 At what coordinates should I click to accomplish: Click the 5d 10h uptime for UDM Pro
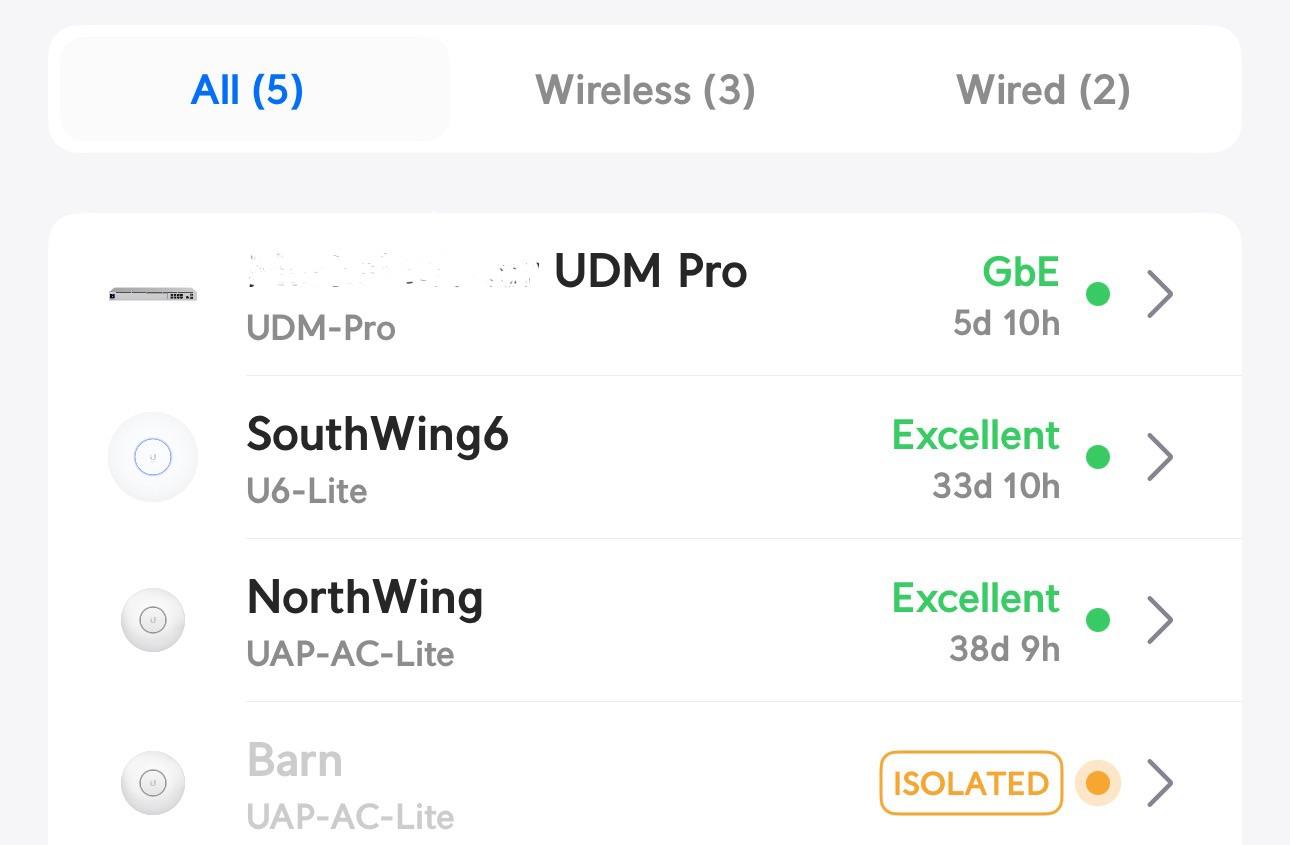click(x=1005, y=323)
